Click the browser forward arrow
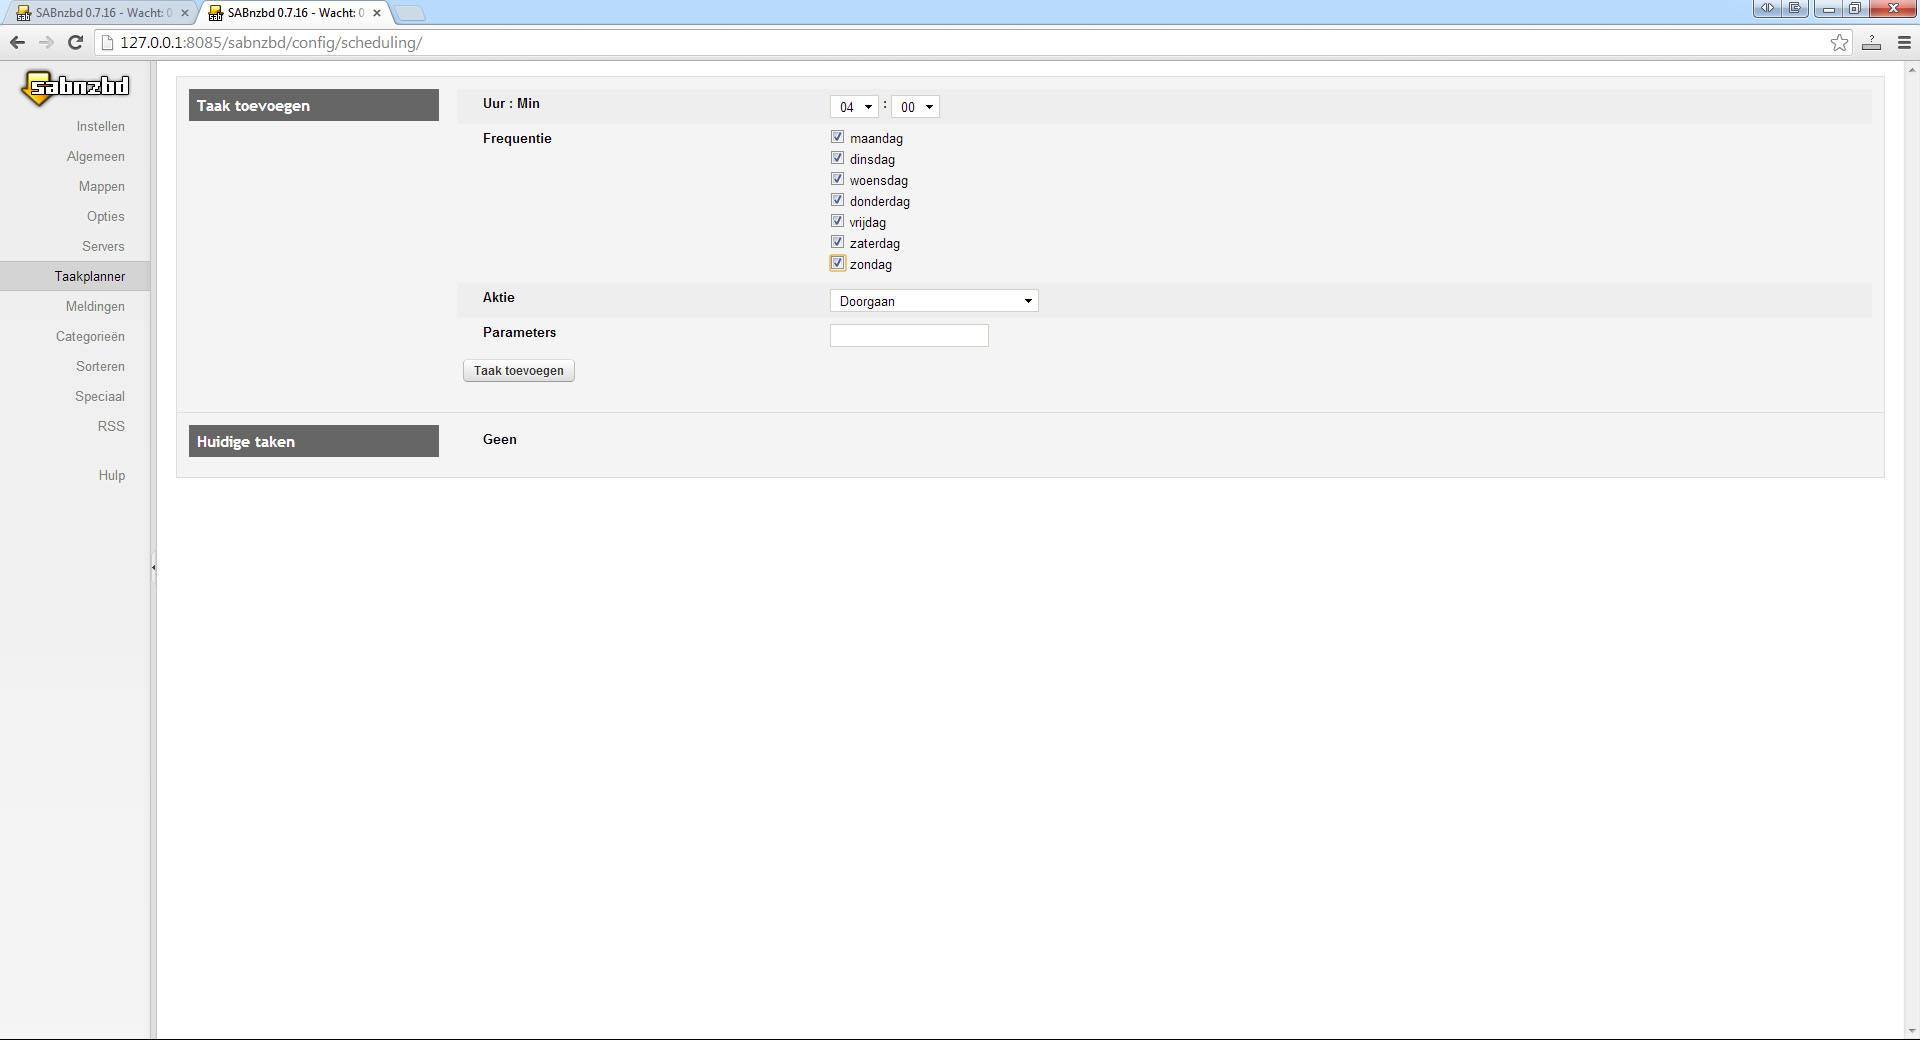This screenshot has width=1920, height=1040. point(46,42)
